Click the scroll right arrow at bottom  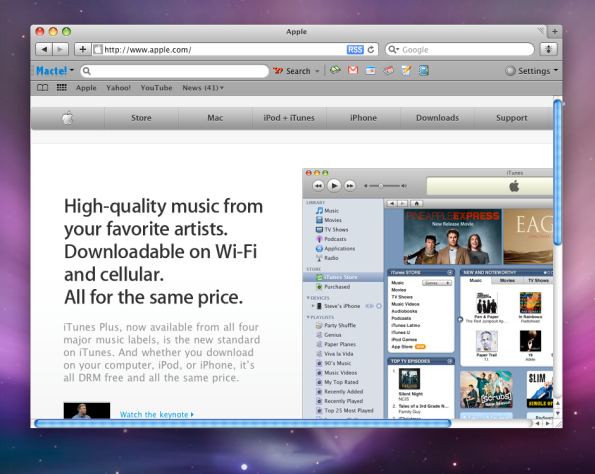tap(548, 424)
